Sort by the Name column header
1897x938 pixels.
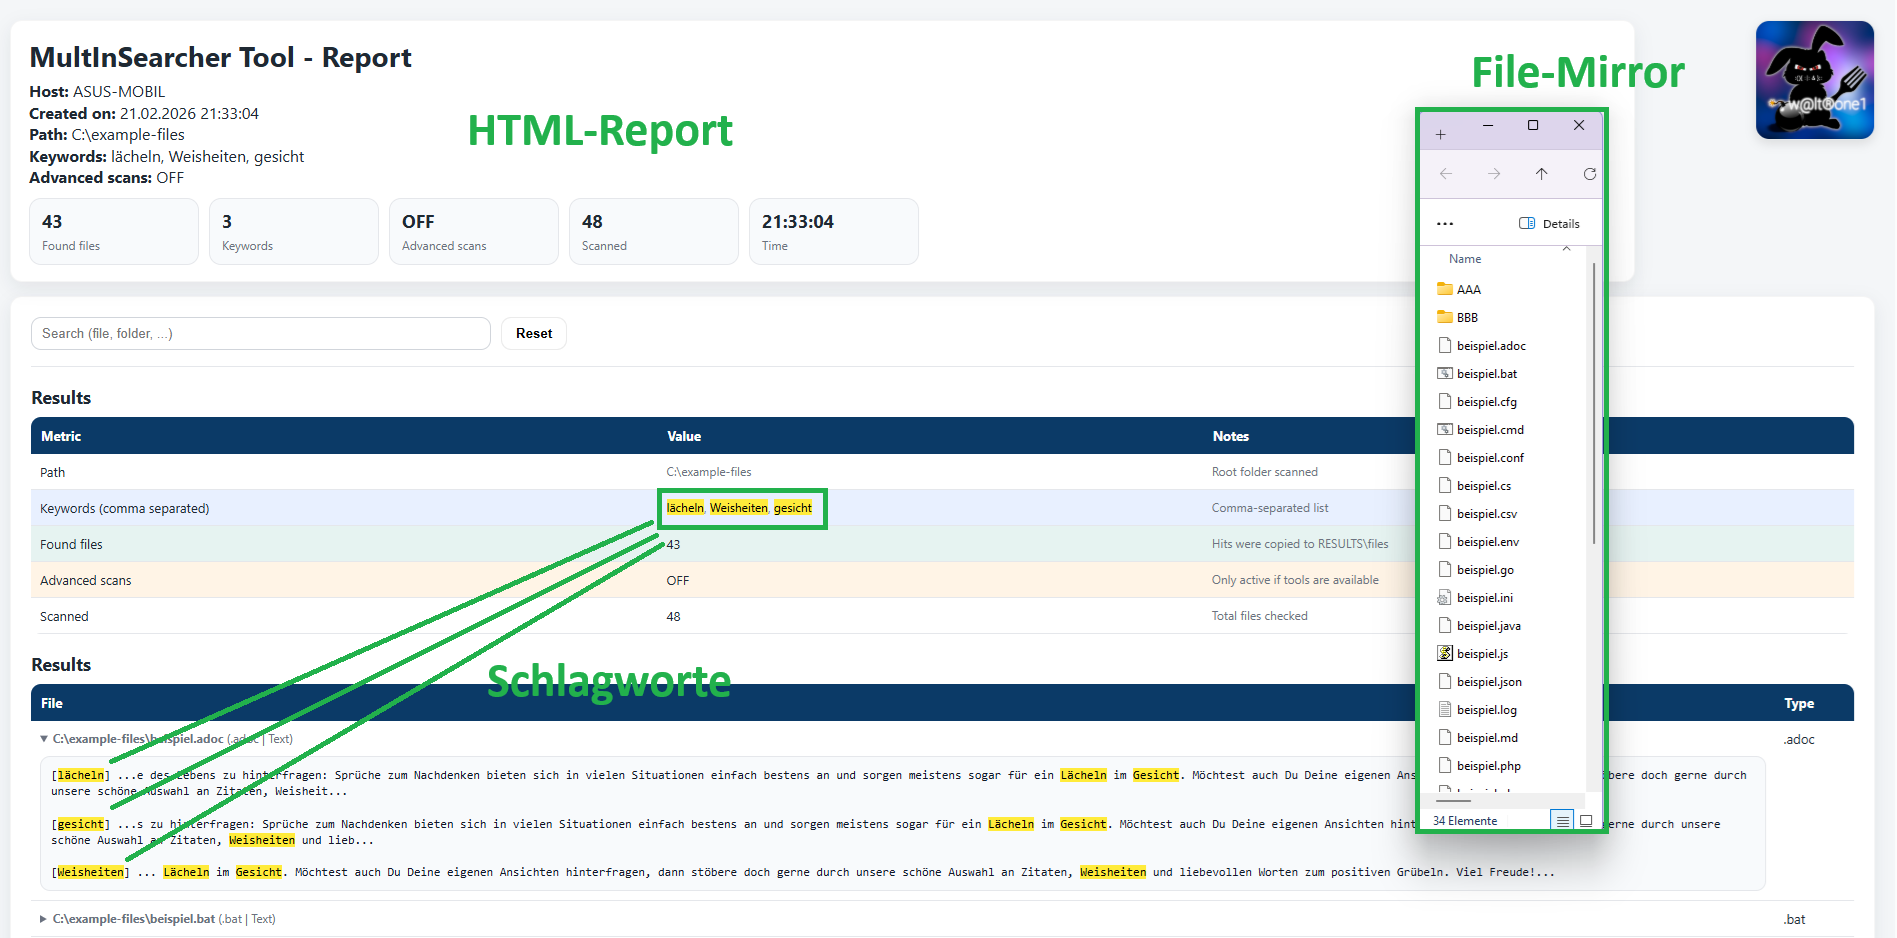(1465, 259)
